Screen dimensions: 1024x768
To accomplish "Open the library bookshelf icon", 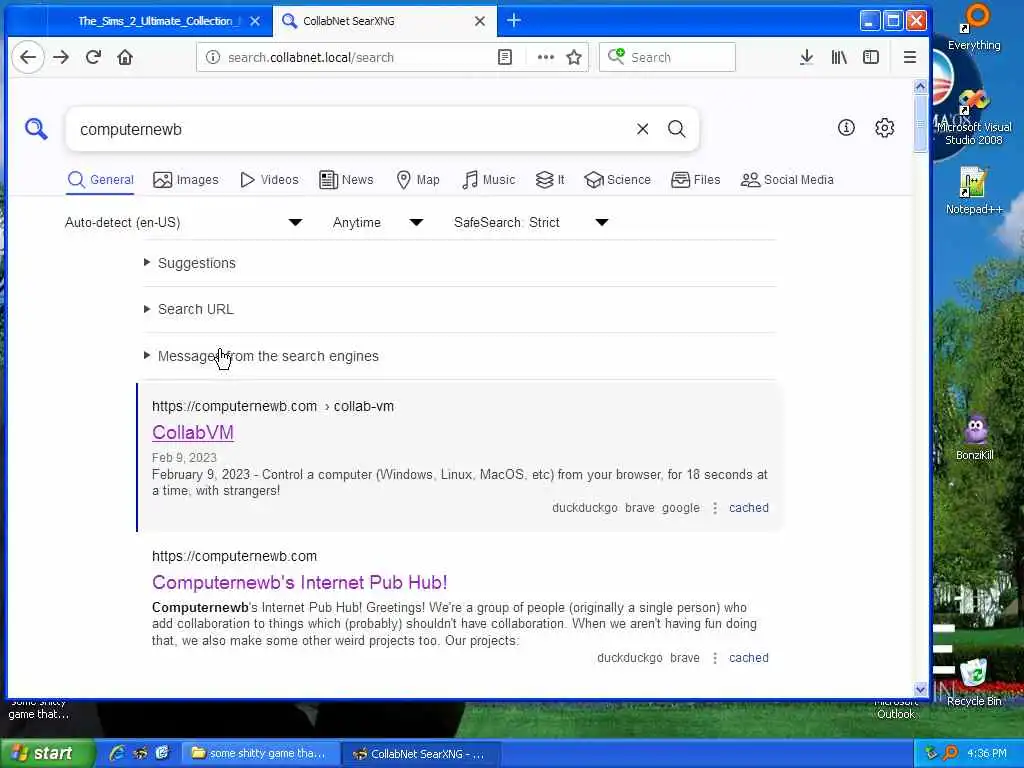I will (x=839, y=57).
